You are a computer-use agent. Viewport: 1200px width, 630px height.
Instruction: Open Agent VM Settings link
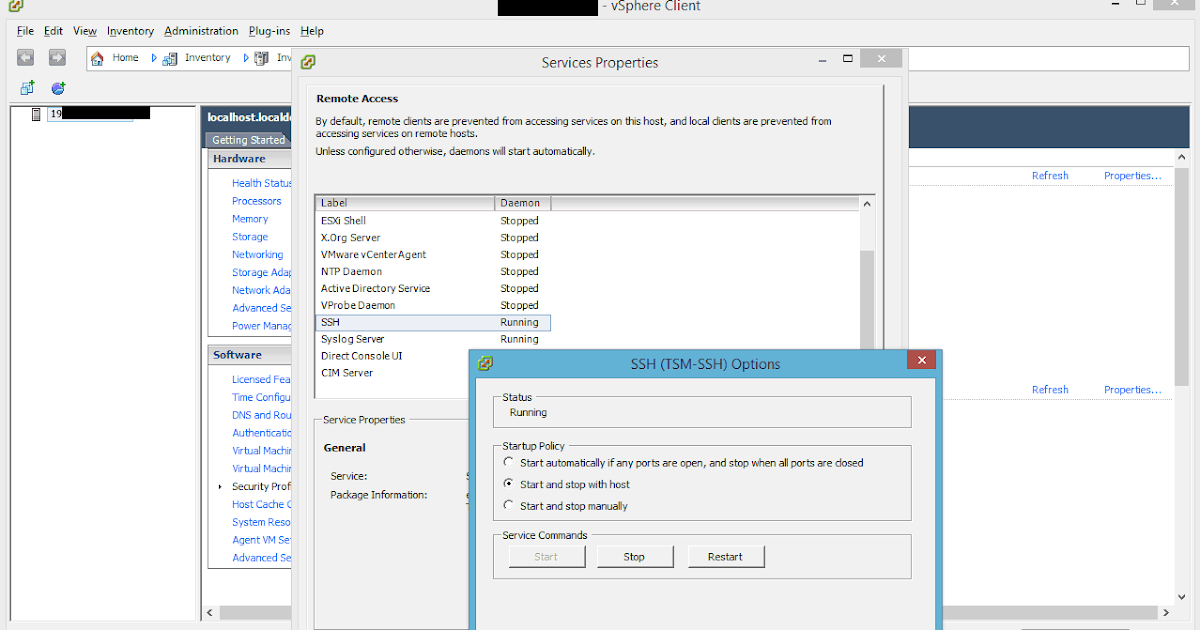pos(262,540)
